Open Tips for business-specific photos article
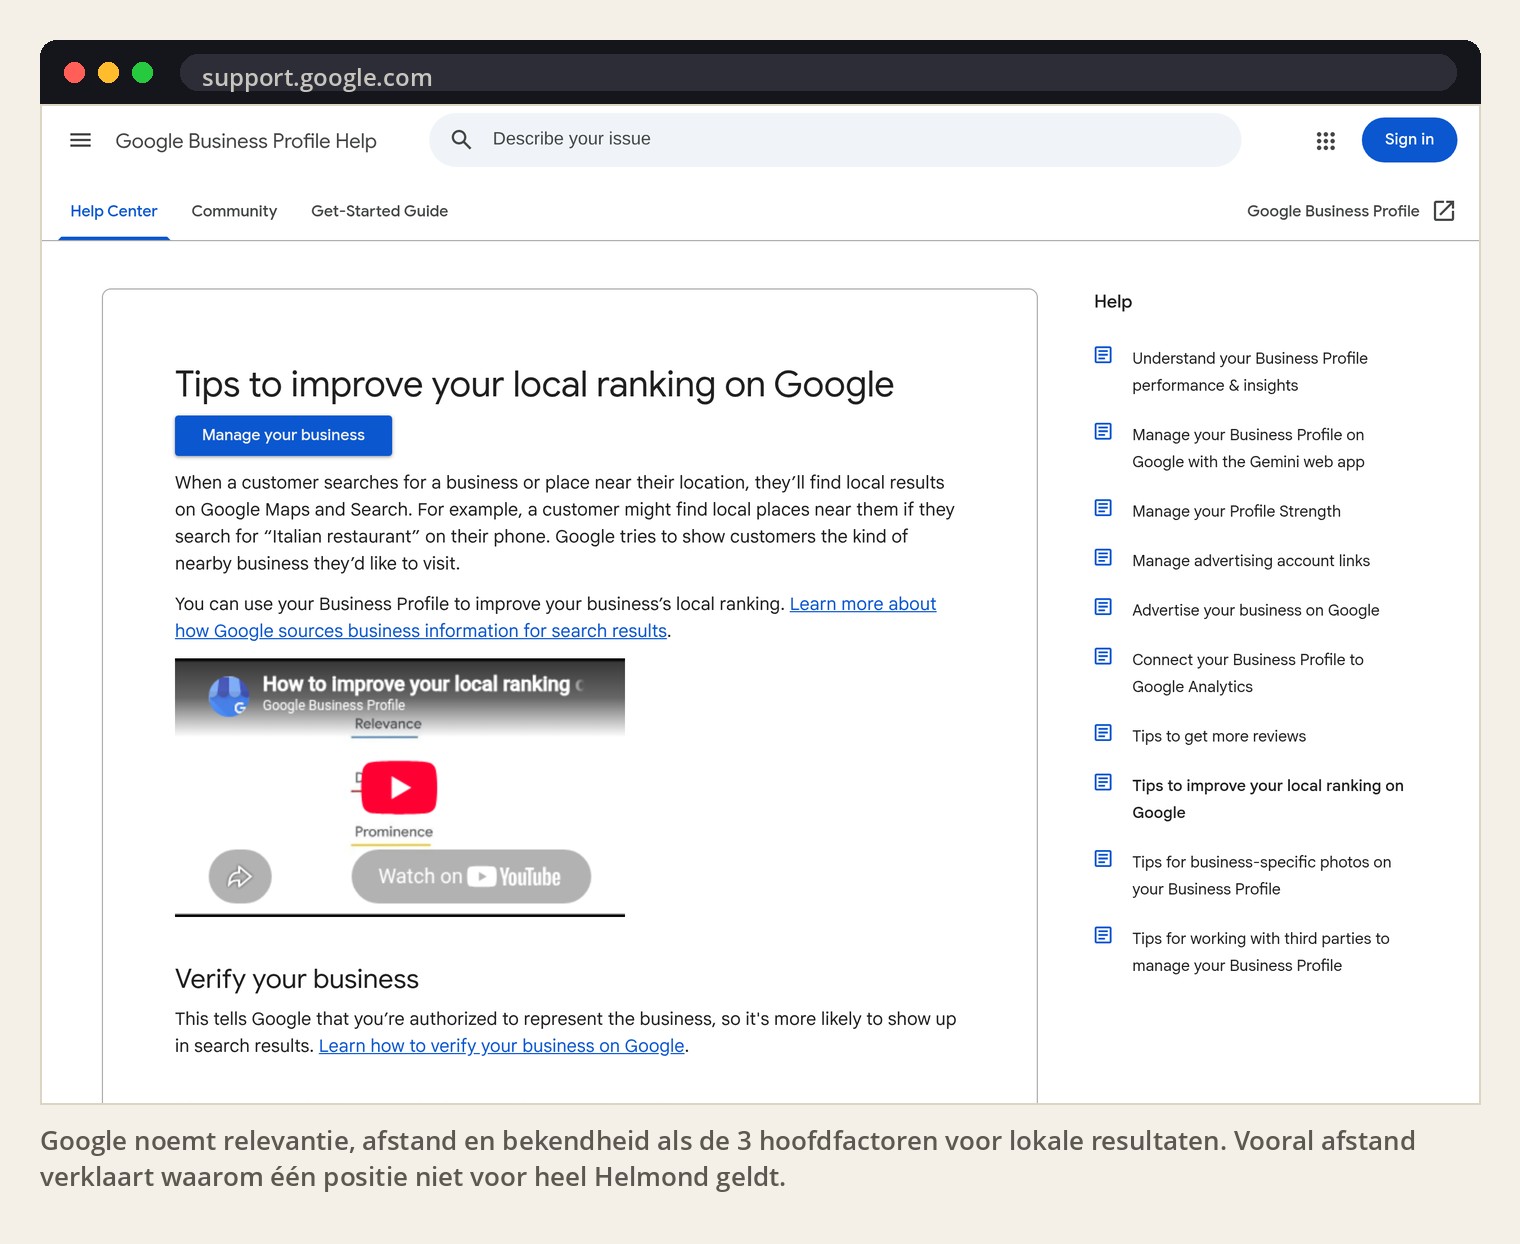The image size is (1520, 1244). click(x=1261, y=875)
